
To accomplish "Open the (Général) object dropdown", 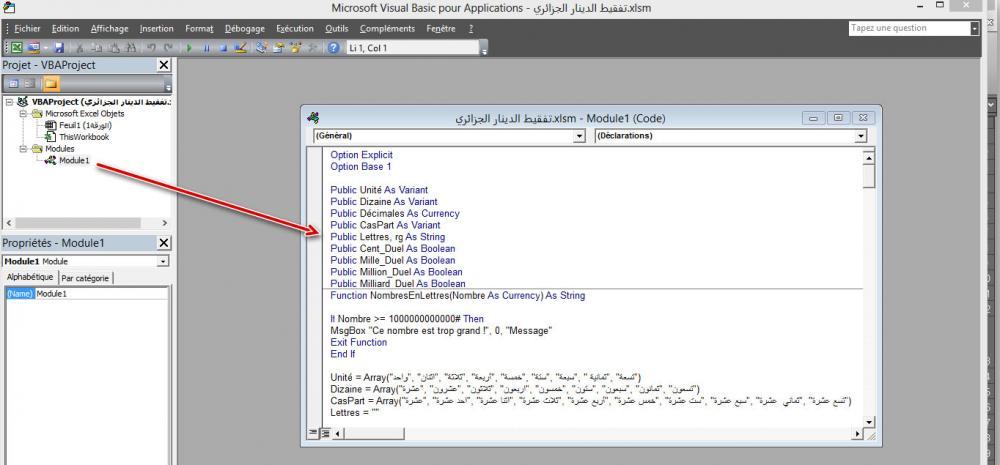I will tap(579, 136).
